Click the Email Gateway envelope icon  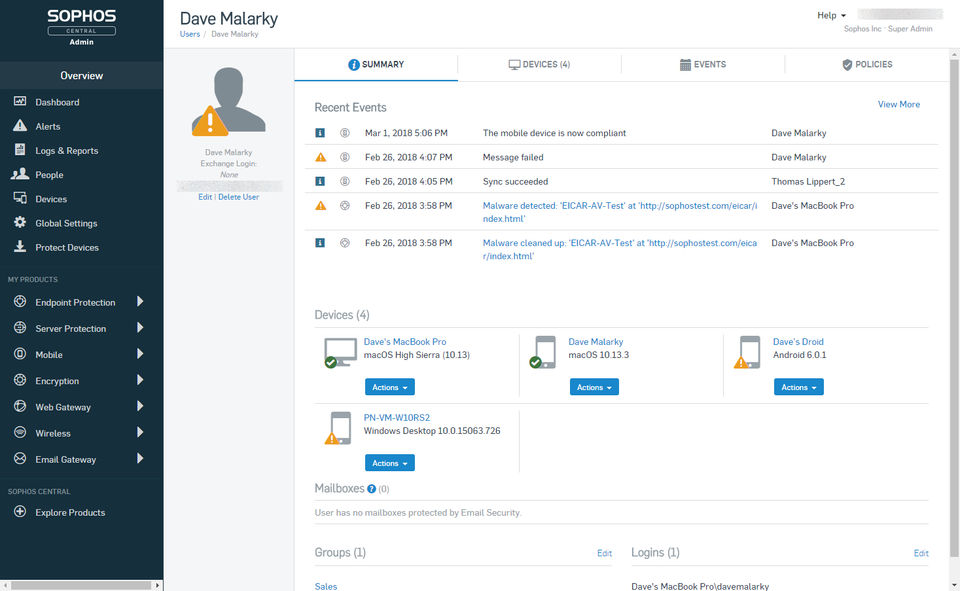click(x=20, y=458)
